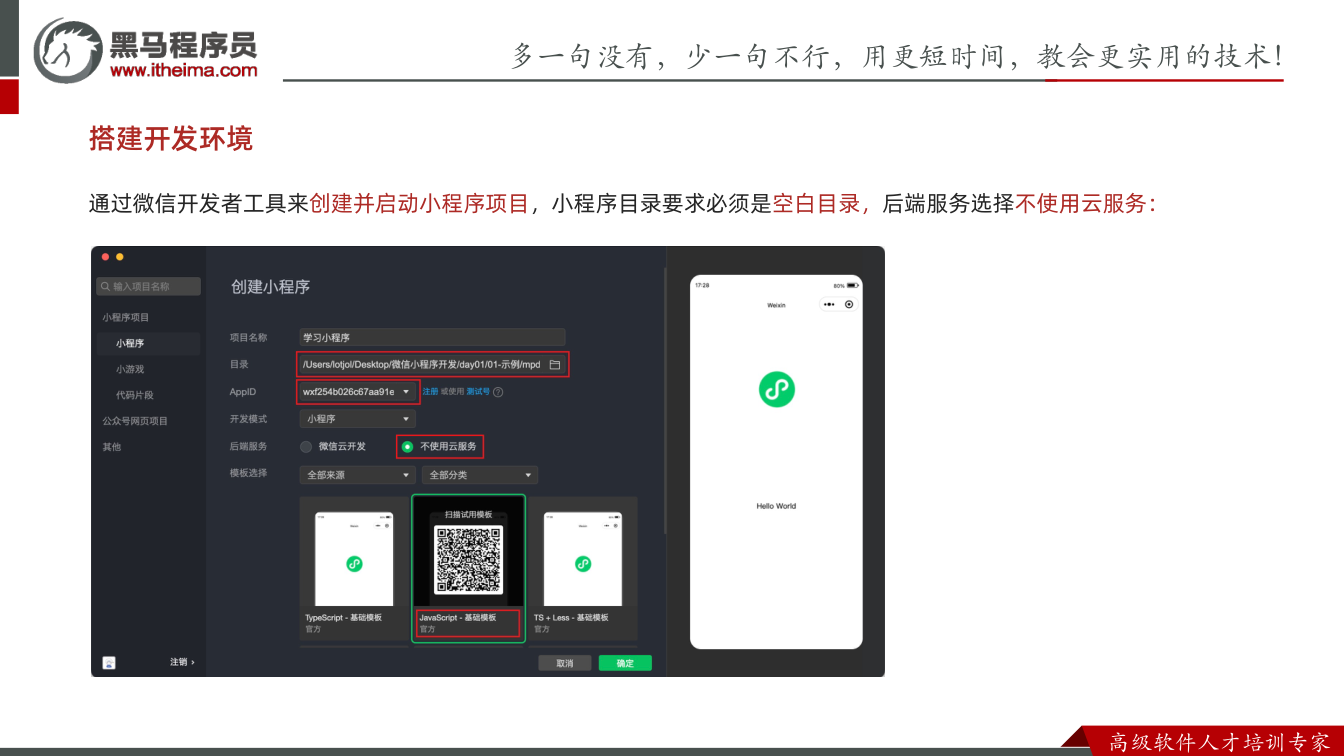Choose the TS + Less - 基础模板 template
The width and height of the screenshot is (1344, 756).
pos(583,568)
